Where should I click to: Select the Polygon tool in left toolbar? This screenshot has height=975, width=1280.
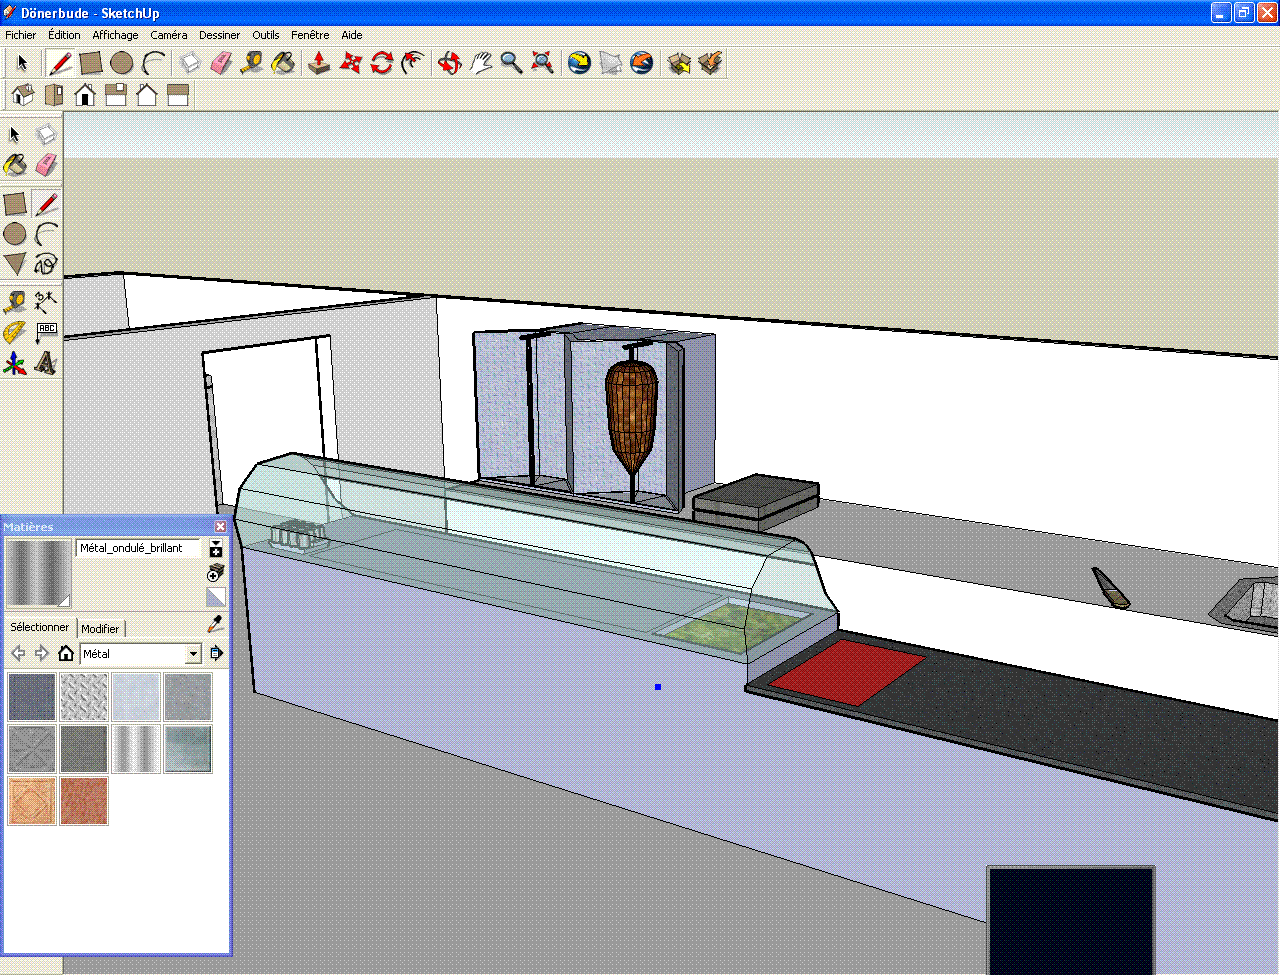pos(14,264)
